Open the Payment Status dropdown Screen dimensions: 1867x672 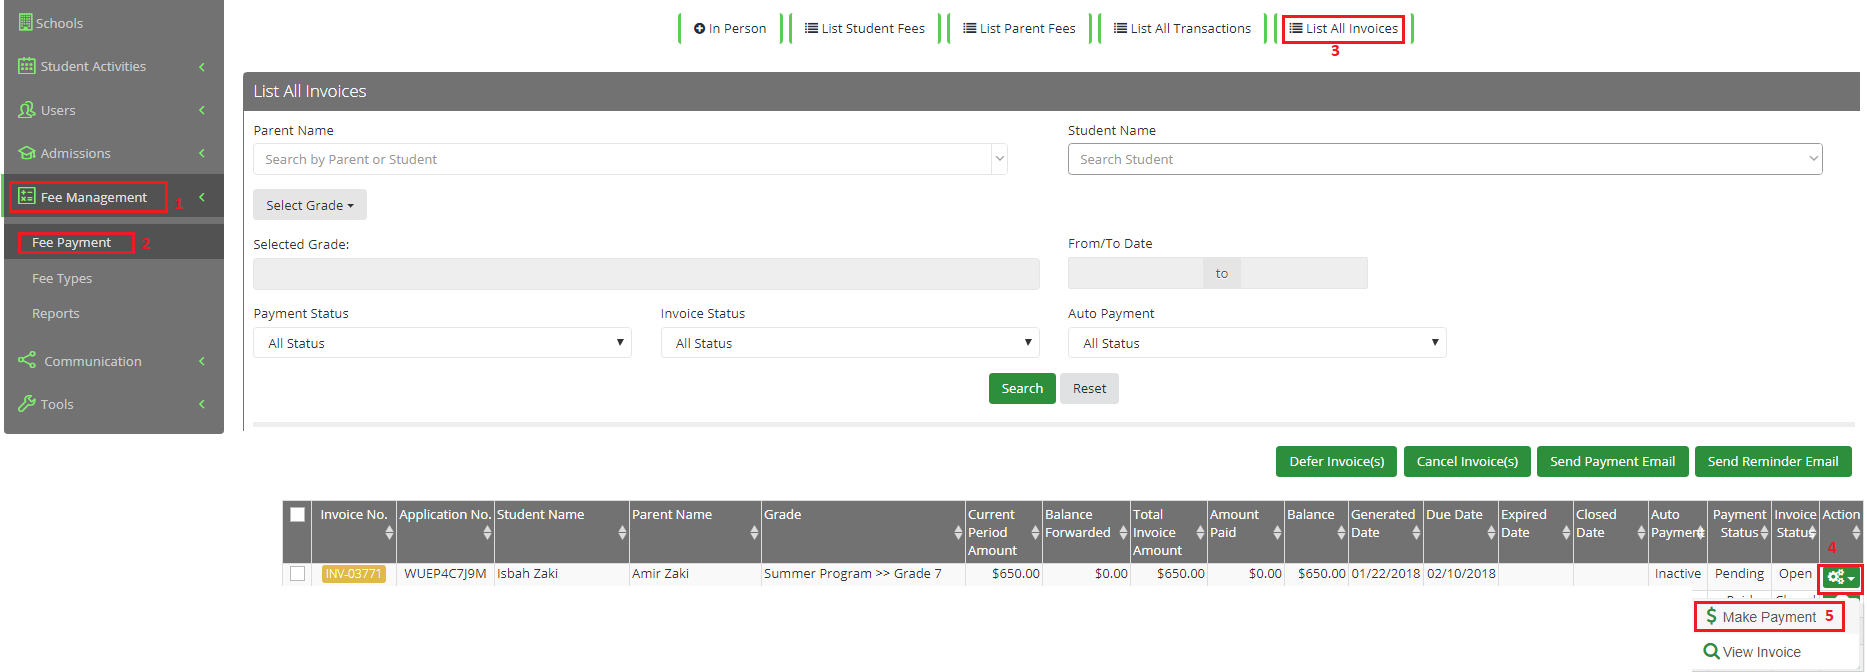tap(442, 343)
